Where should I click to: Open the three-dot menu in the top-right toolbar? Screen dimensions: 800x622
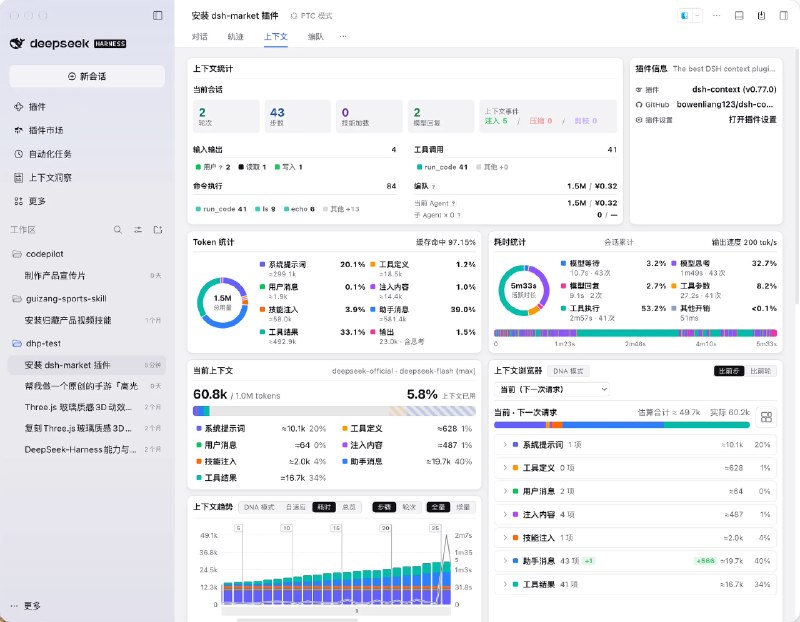716,16
